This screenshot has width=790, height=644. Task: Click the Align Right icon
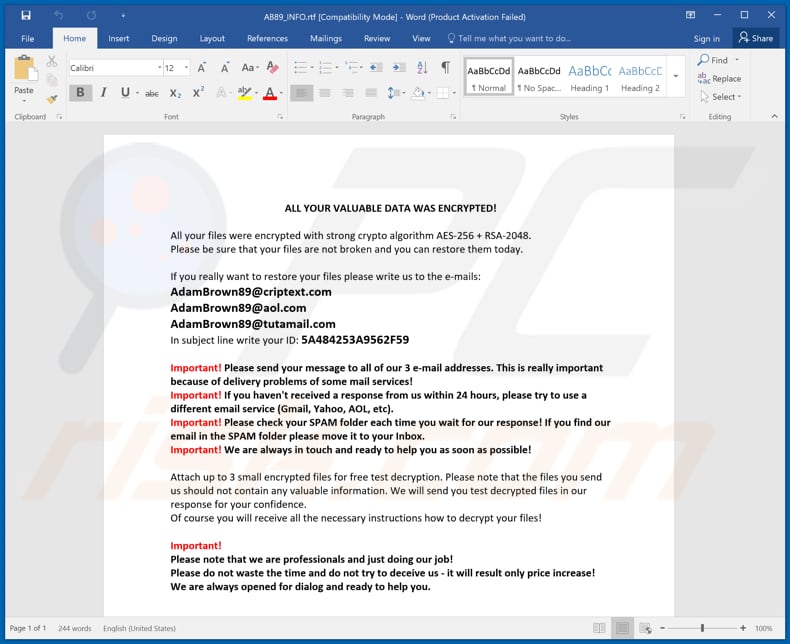(348, 93)
